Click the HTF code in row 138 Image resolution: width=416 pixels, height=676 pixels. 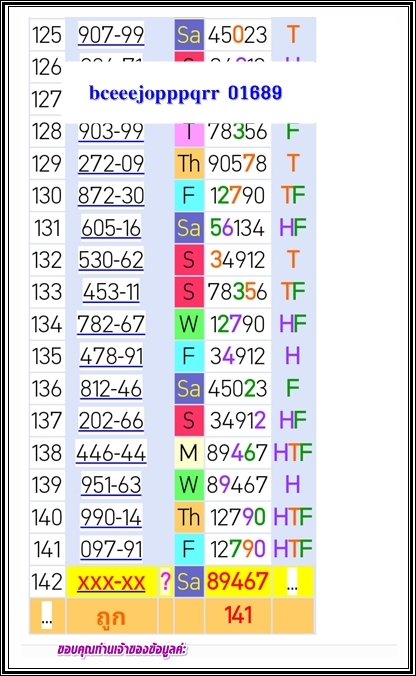click(293, 452)
